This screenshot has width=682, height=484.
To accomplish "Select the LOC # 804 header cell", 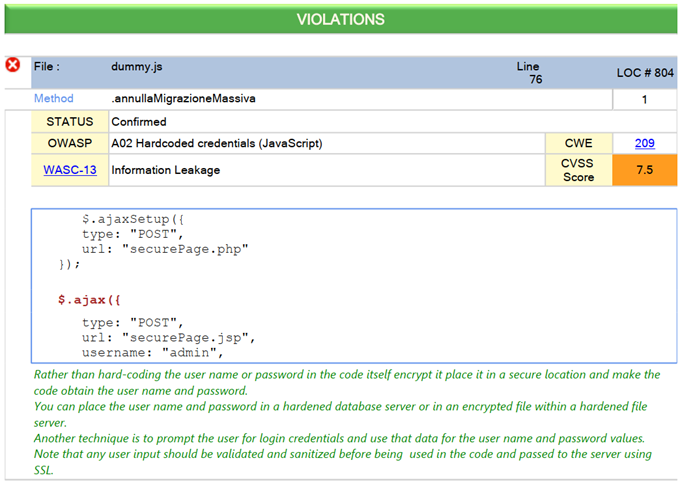I will coord(645,73).
